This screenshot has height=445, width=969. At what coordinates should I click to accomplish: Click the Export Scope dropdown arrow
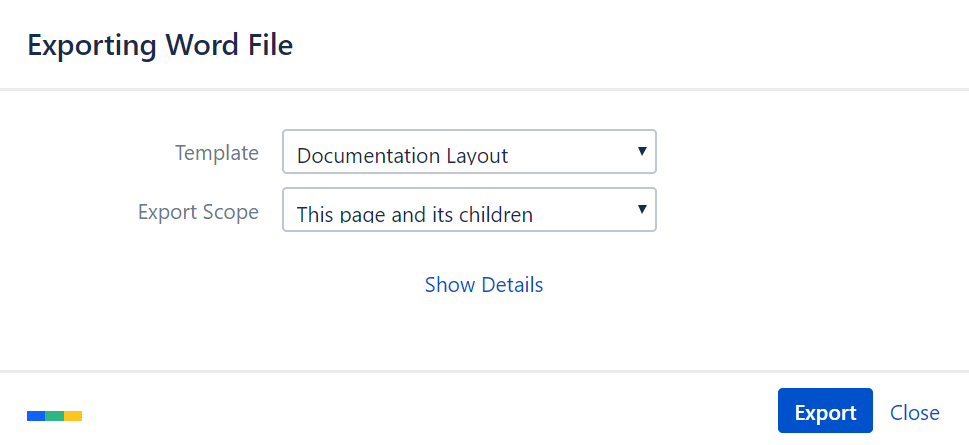click(x=642, y=210)
